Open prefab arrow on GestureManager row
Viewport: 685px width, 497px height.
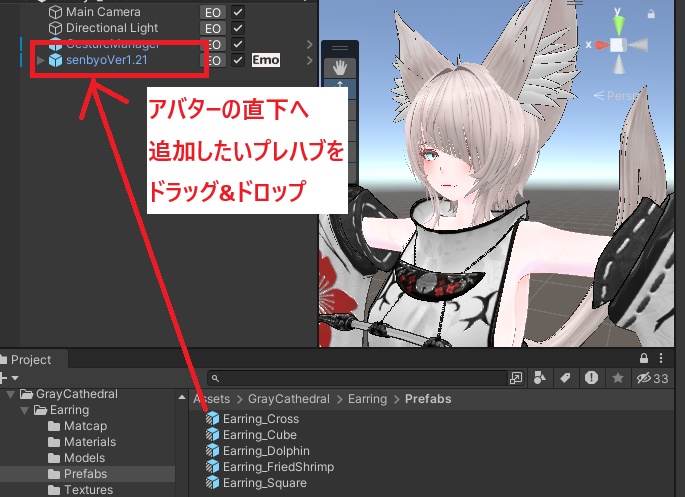(310, 45)
